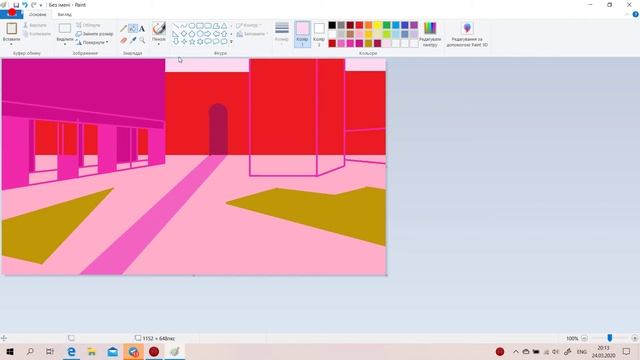Switch to the Основне tab
The image size is (640, 360).
pyautogui.click(x=38, y=14)
